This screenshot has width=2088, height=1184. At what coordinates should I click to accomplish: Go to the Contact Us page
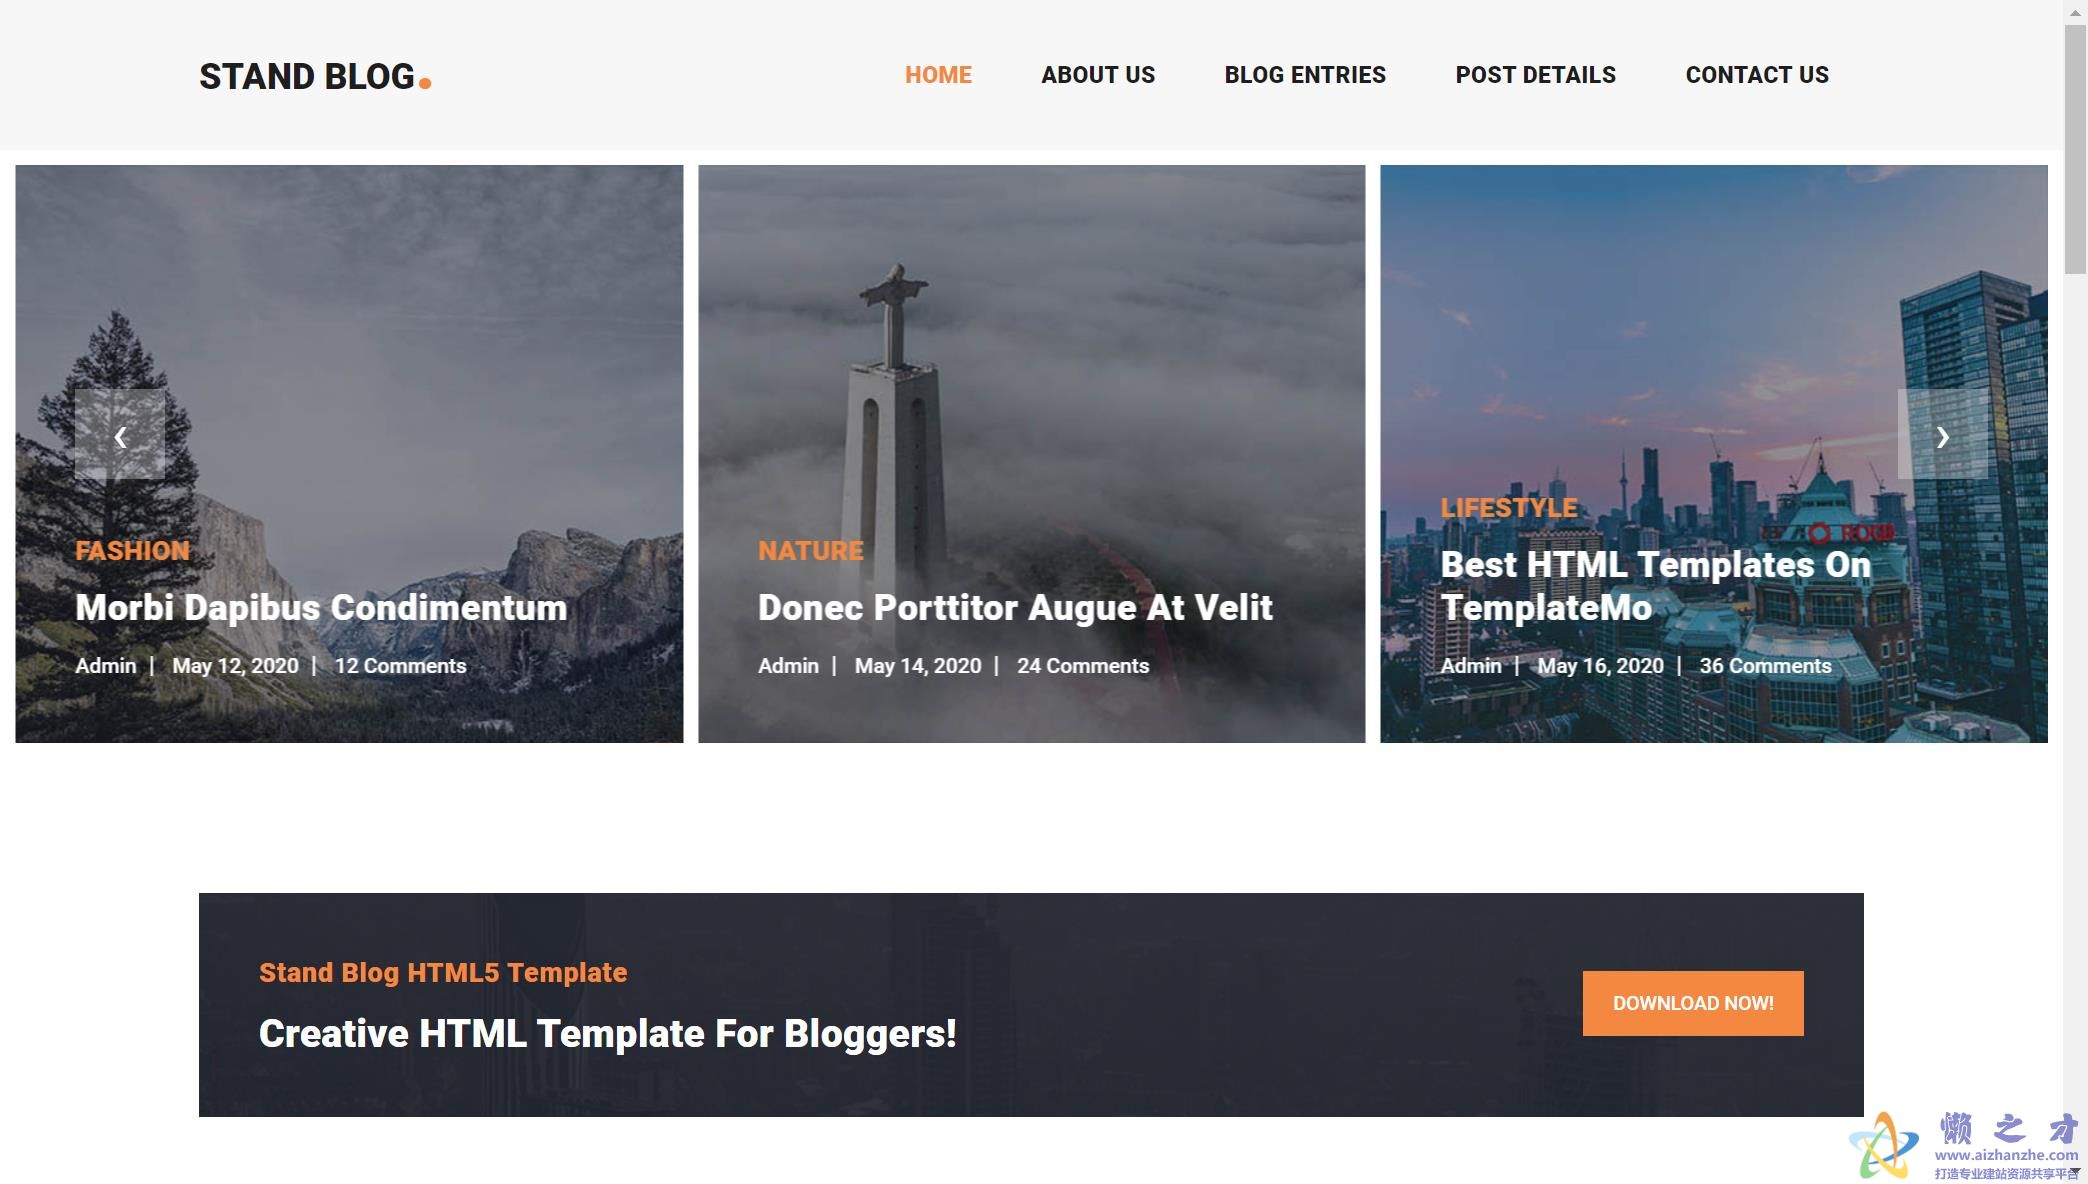(1757, 75)
